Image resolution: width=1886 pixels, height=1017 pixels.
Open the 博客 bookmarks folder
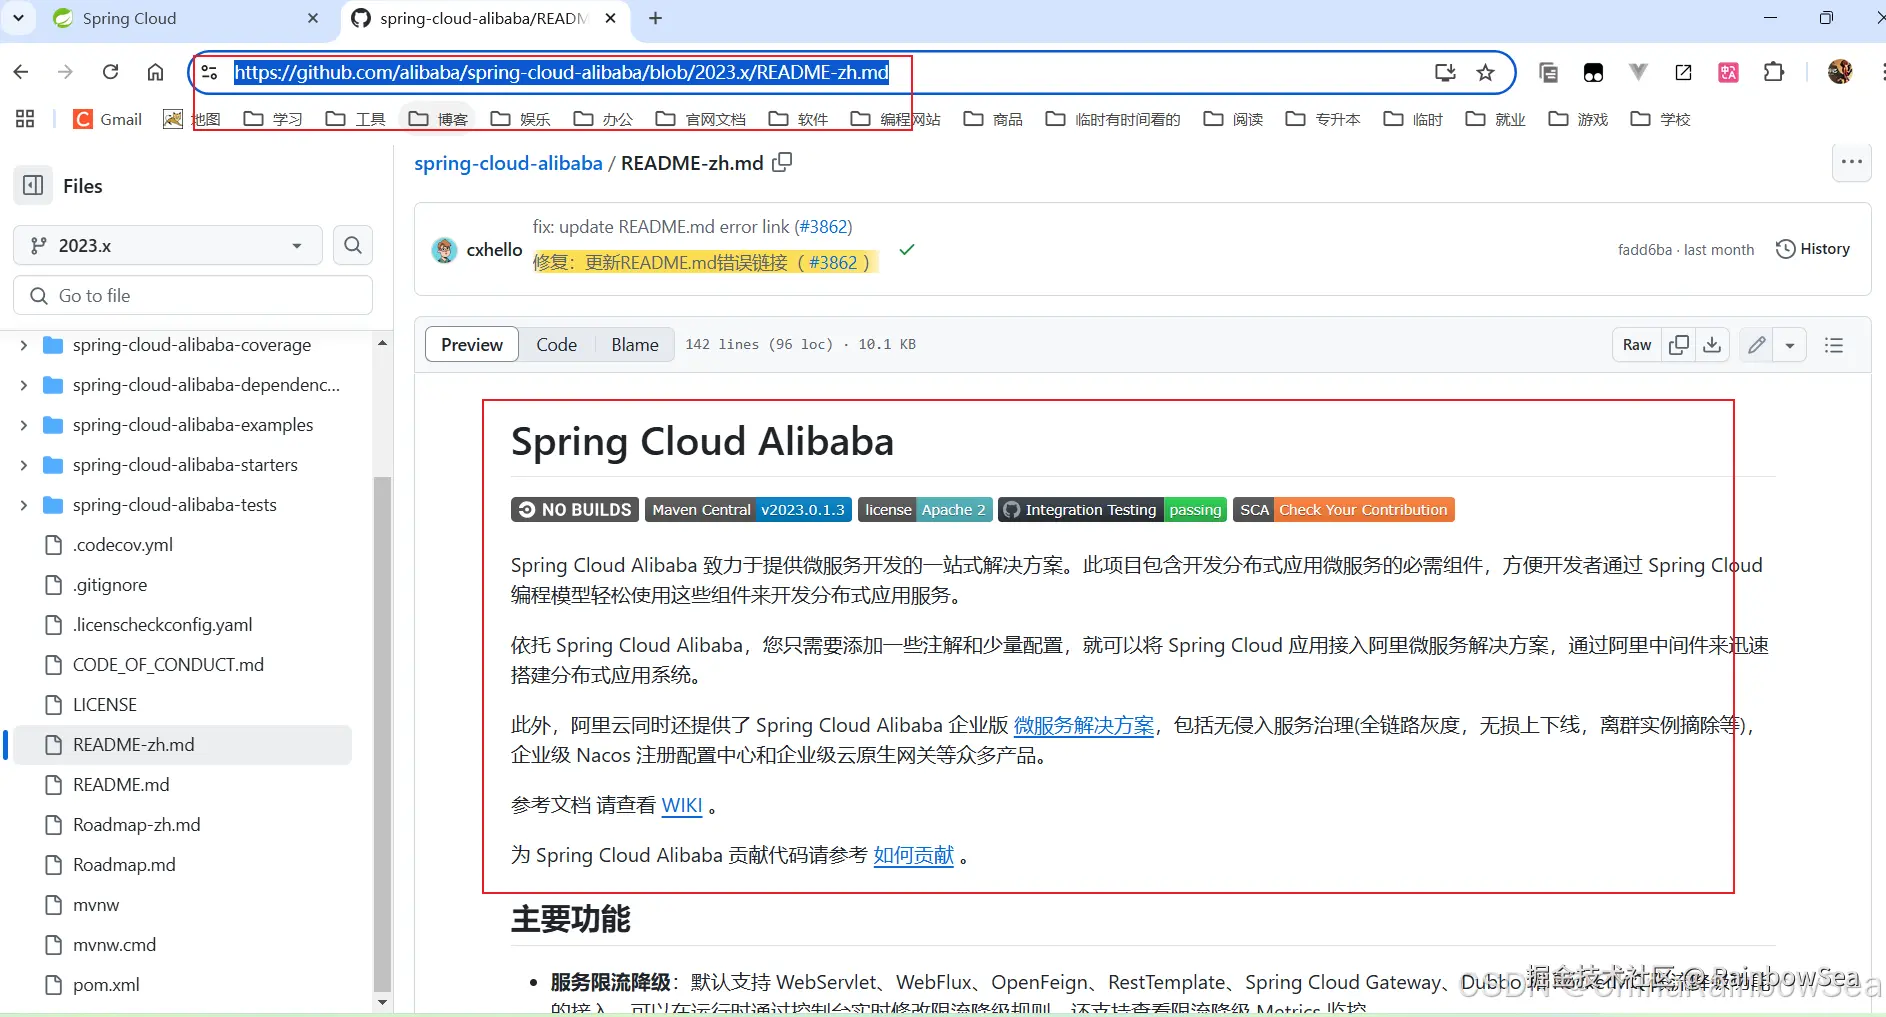(438, 119)
